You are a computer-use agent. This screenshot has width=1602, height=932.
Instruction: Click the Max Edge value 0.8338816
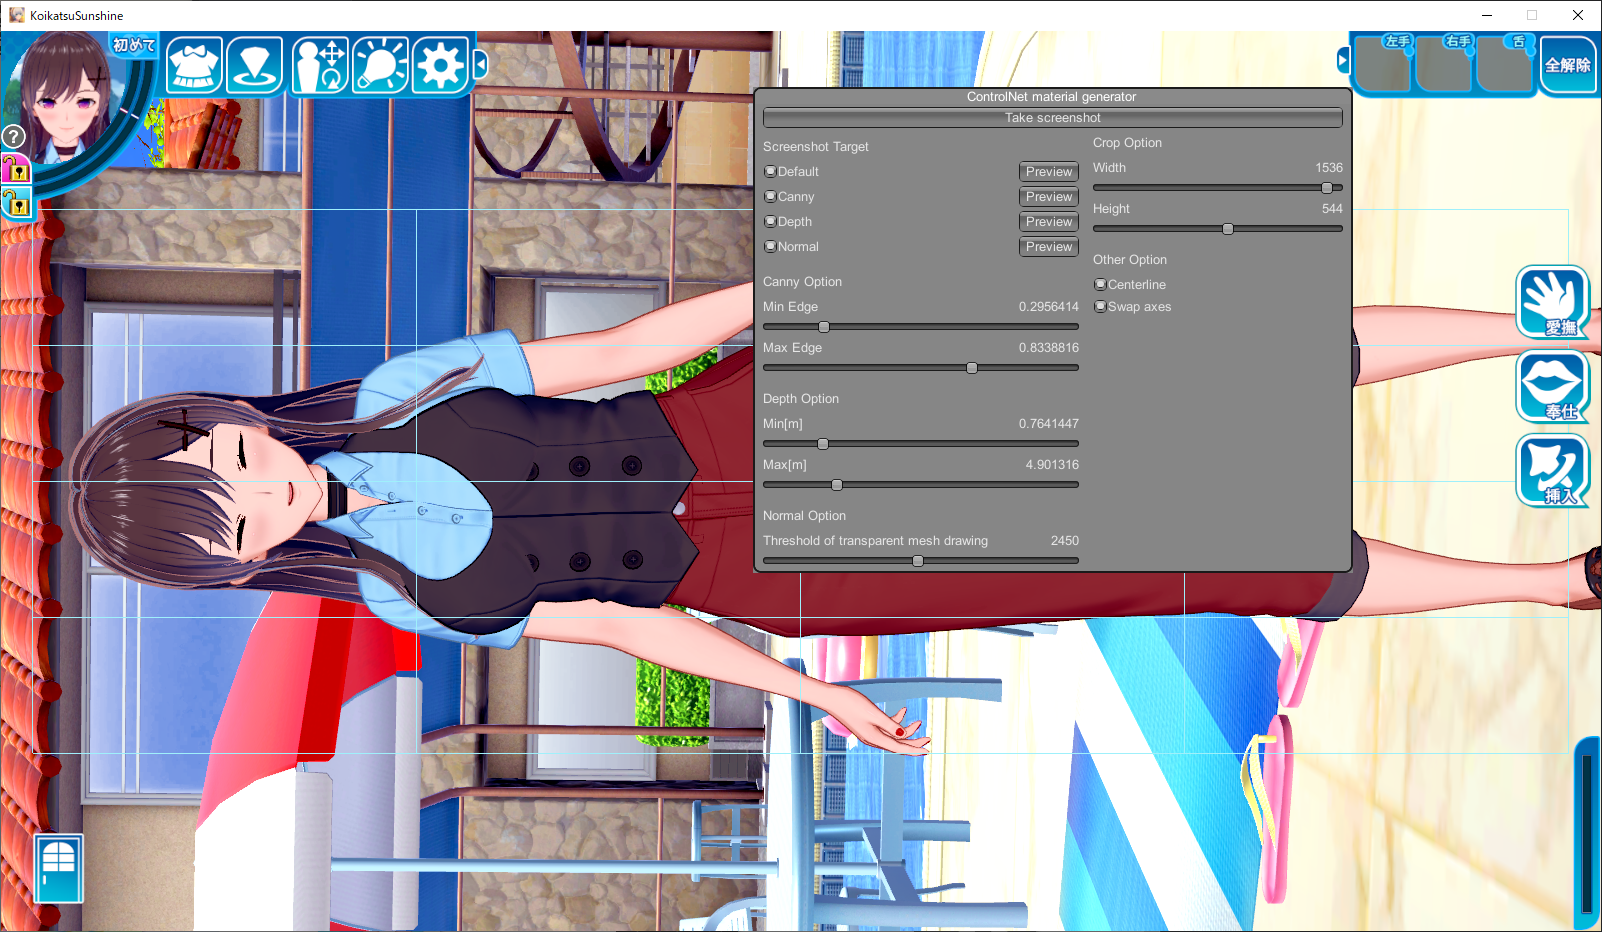pyautogui.click(x=1049, y=348)
